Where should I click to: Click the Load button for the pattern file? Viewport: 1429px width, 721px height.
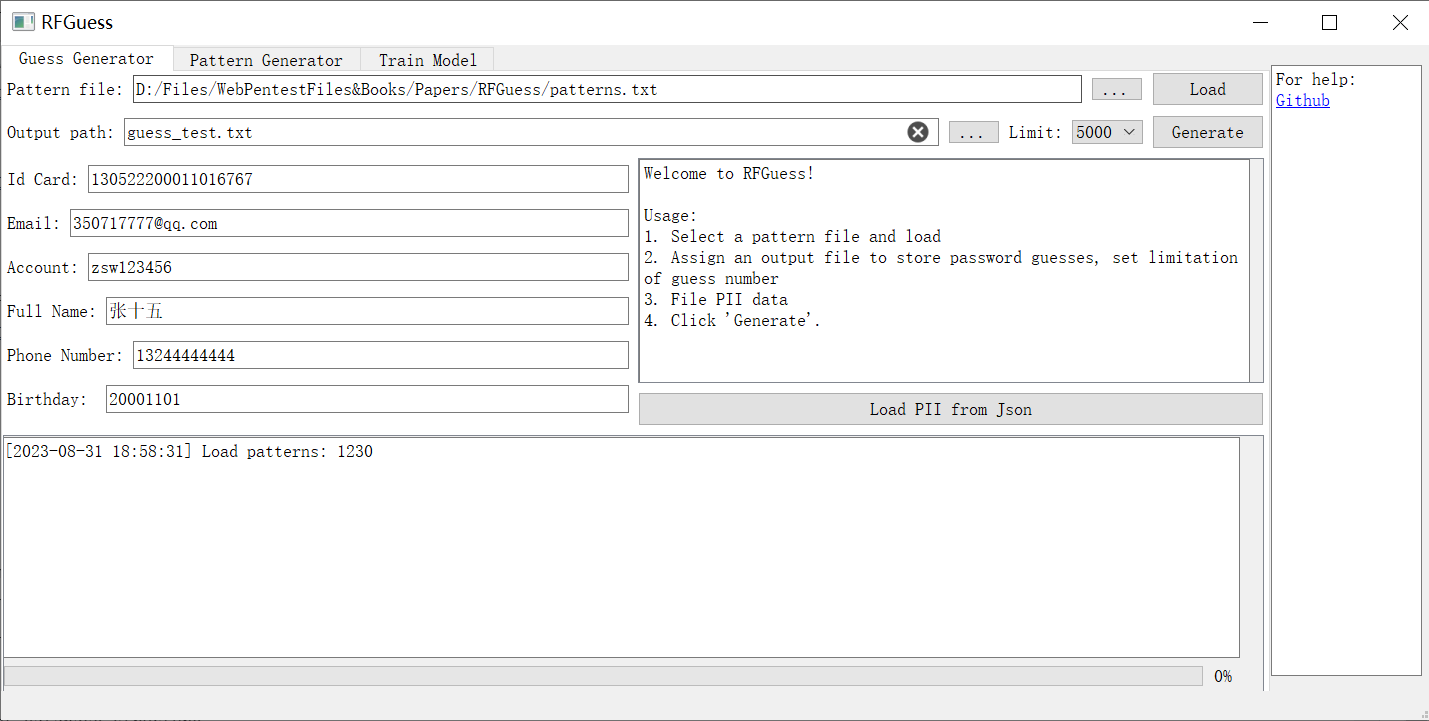coord(1207,89)
